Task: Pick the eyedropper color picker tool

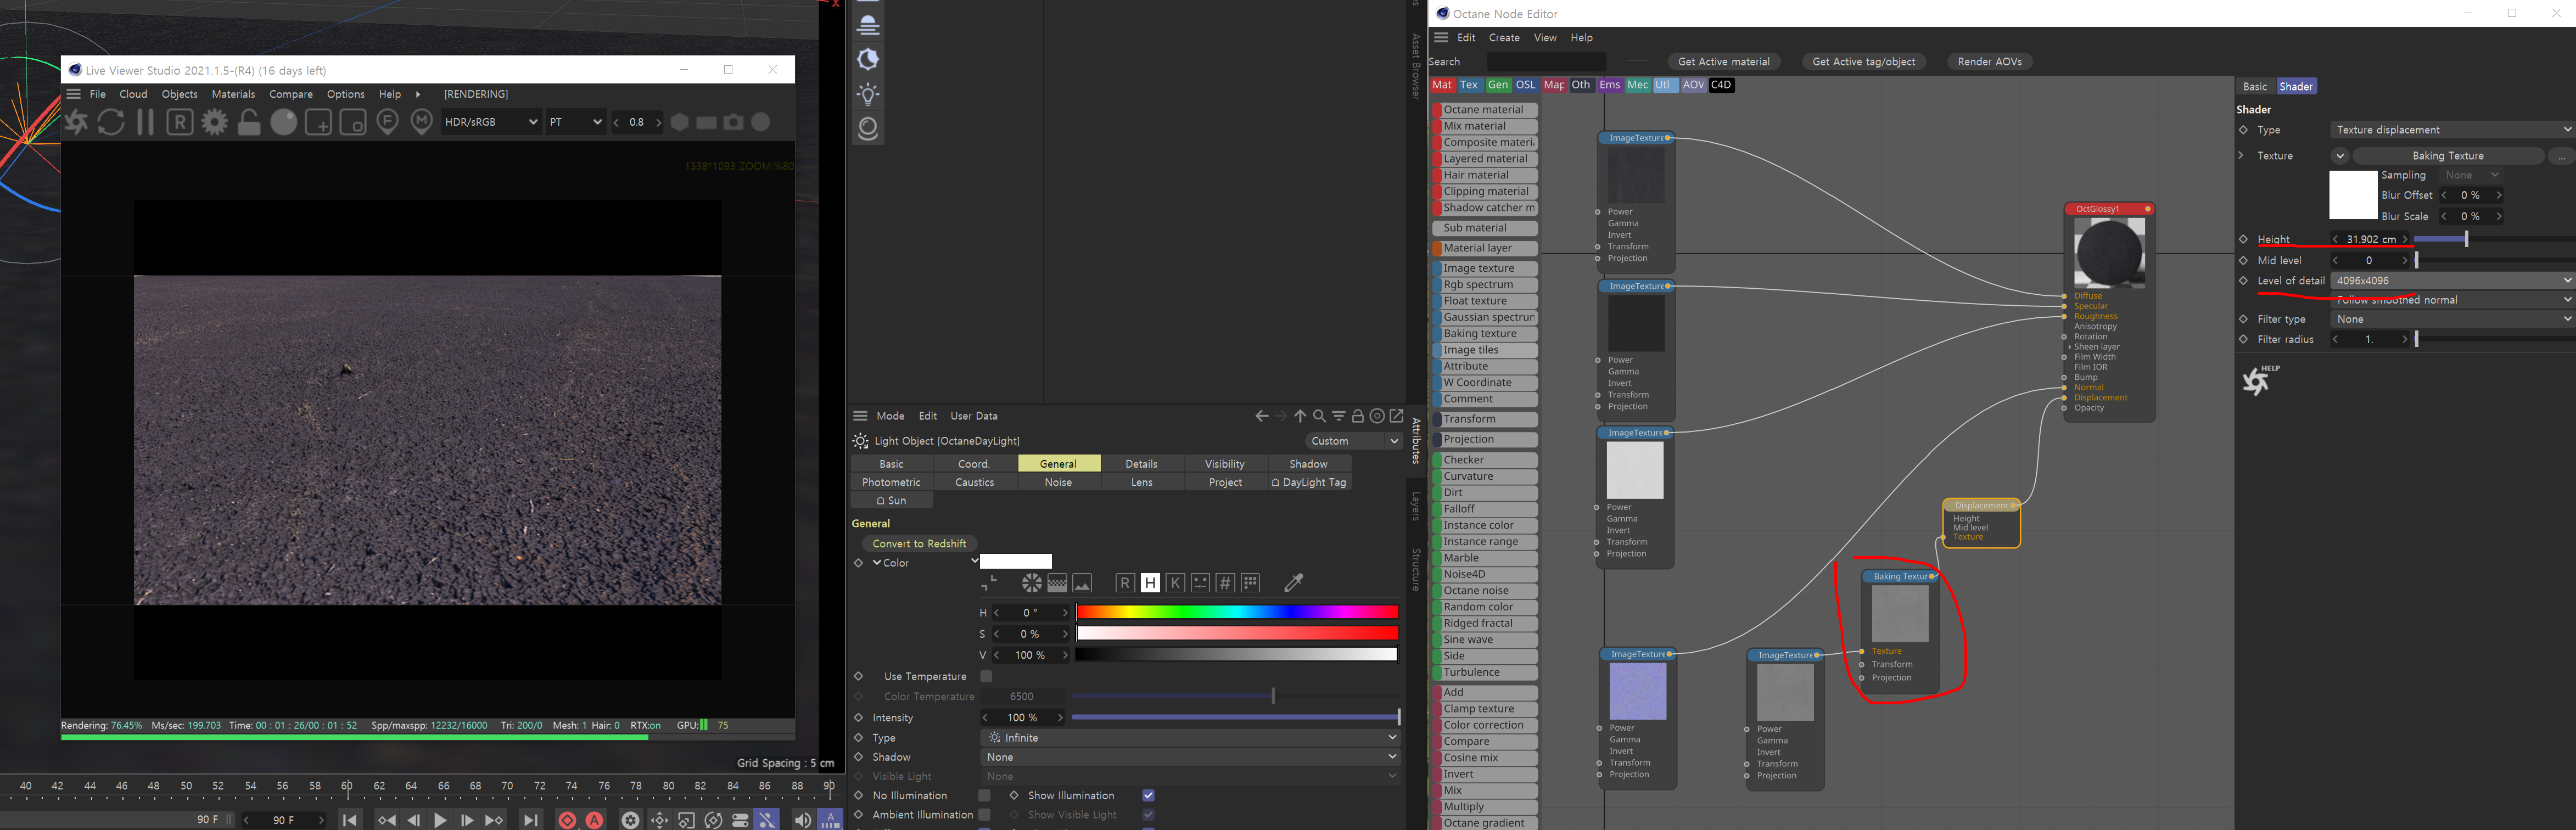Action: (x=1293, y=583)
